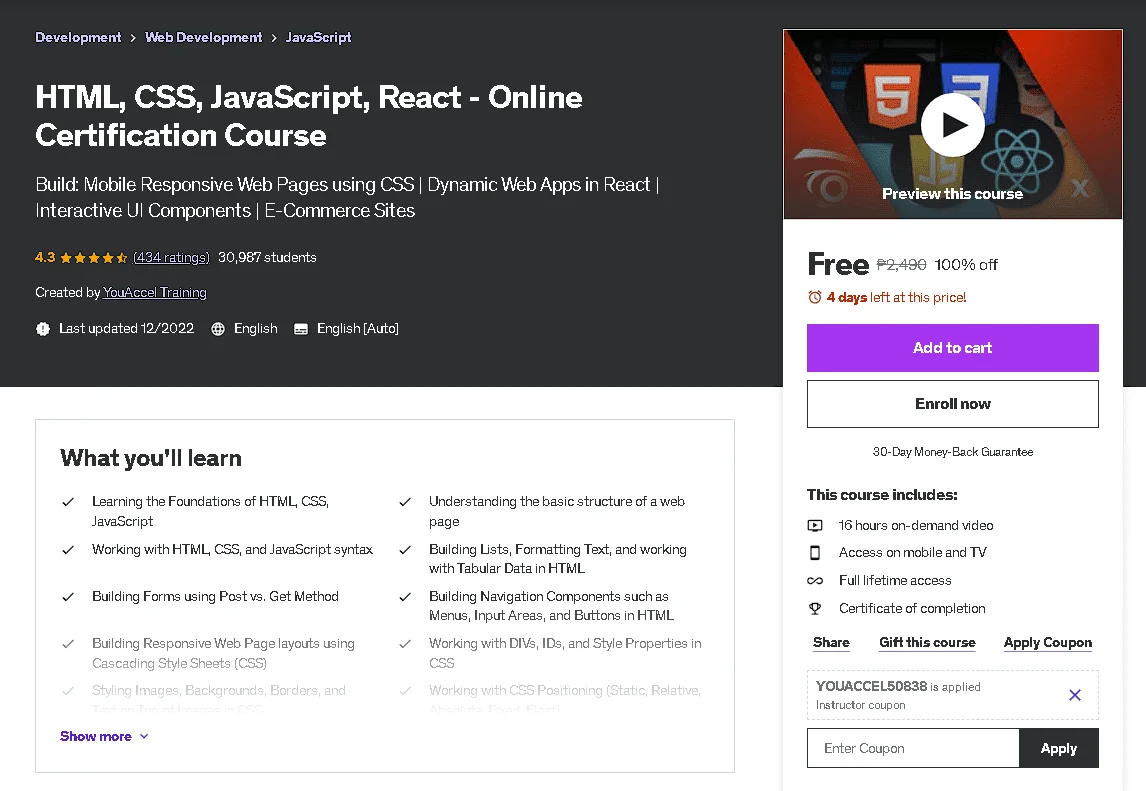Click the Last updated 12/2022 text
Screen dimensions: 1146x791
(x=126, y=329)
